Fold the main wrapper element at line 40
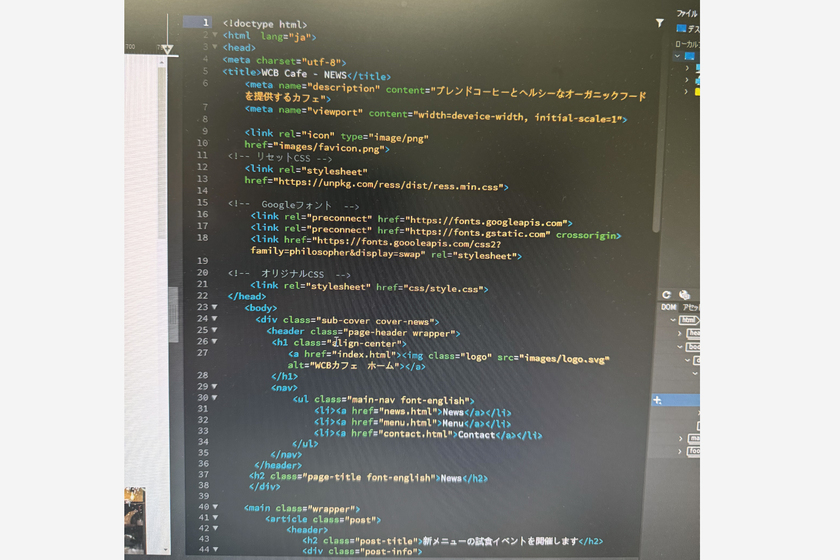Image resolution: width=840 pixels, height=560 pixels. tap(215, 507)
